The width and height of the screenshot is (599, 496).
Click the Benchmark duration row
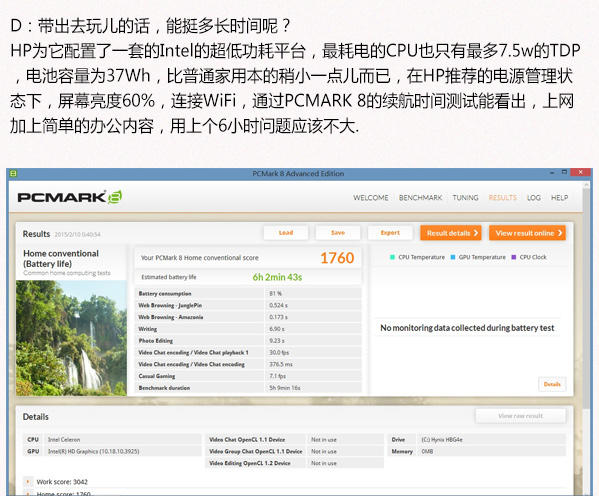(248, 388)
